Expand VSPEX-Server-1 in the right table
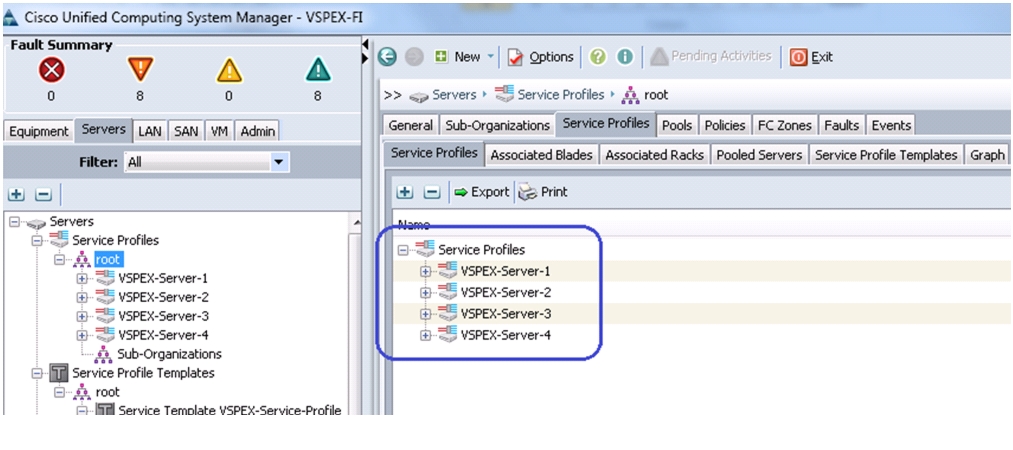Screen dimensions: 1013x450 click(425, 271)
